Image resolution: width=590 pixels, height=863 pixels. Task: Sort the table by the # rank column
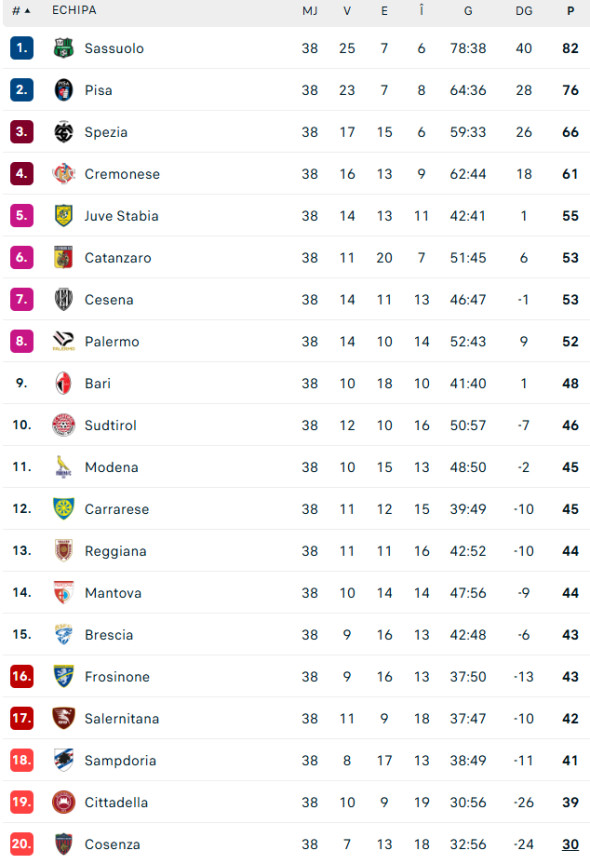click(21, 10)
